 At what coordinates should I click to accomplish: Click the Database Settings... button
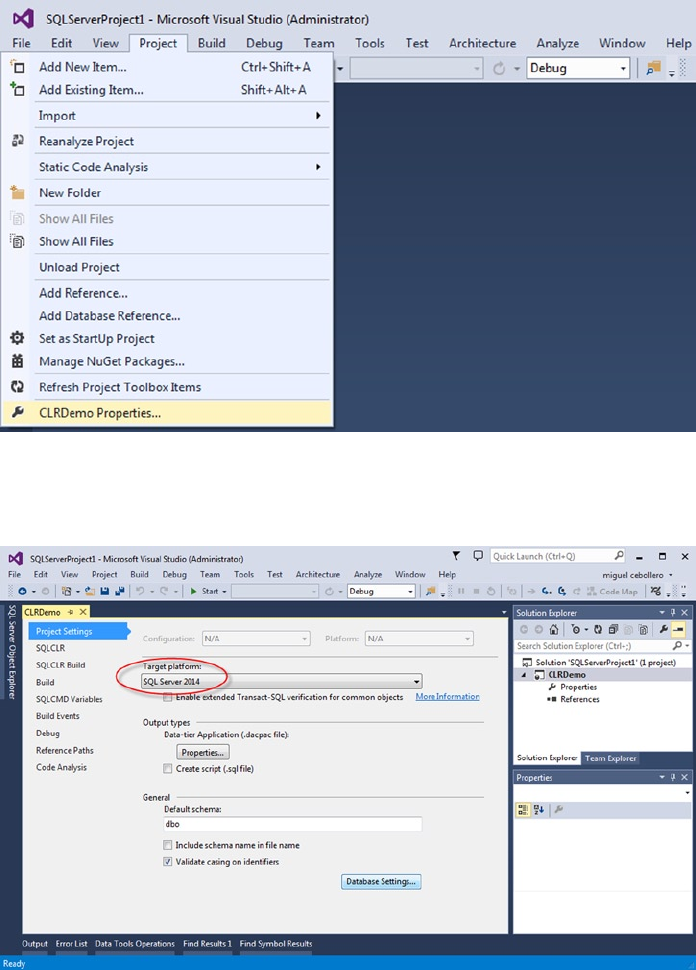pos(381,882)
